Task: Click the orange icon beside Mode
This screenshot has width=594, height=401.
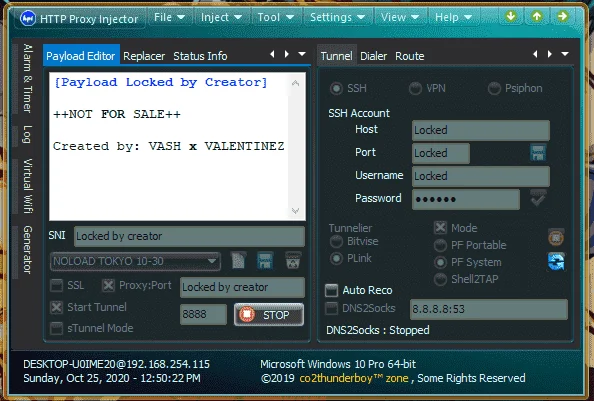Action: [556, 238]
